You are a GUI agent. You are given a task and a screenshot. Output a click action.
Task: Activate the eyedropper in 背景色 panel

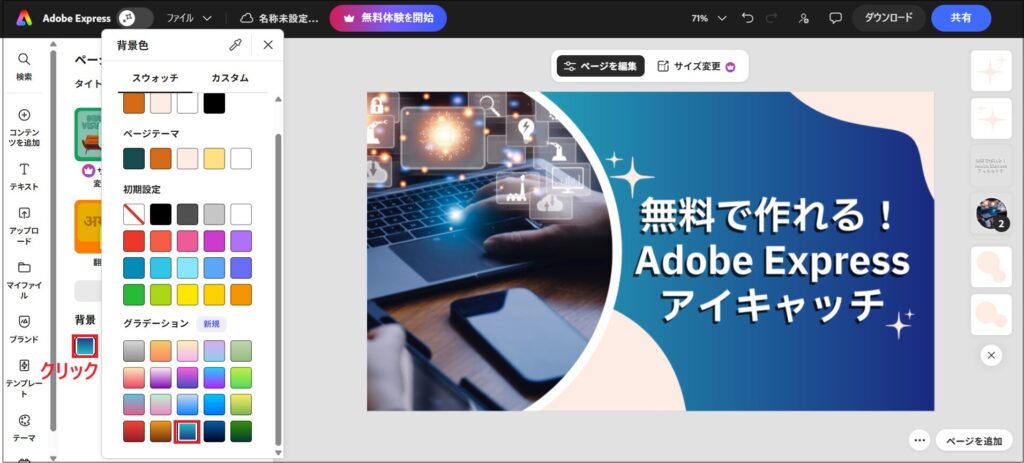tap(235, 45)
